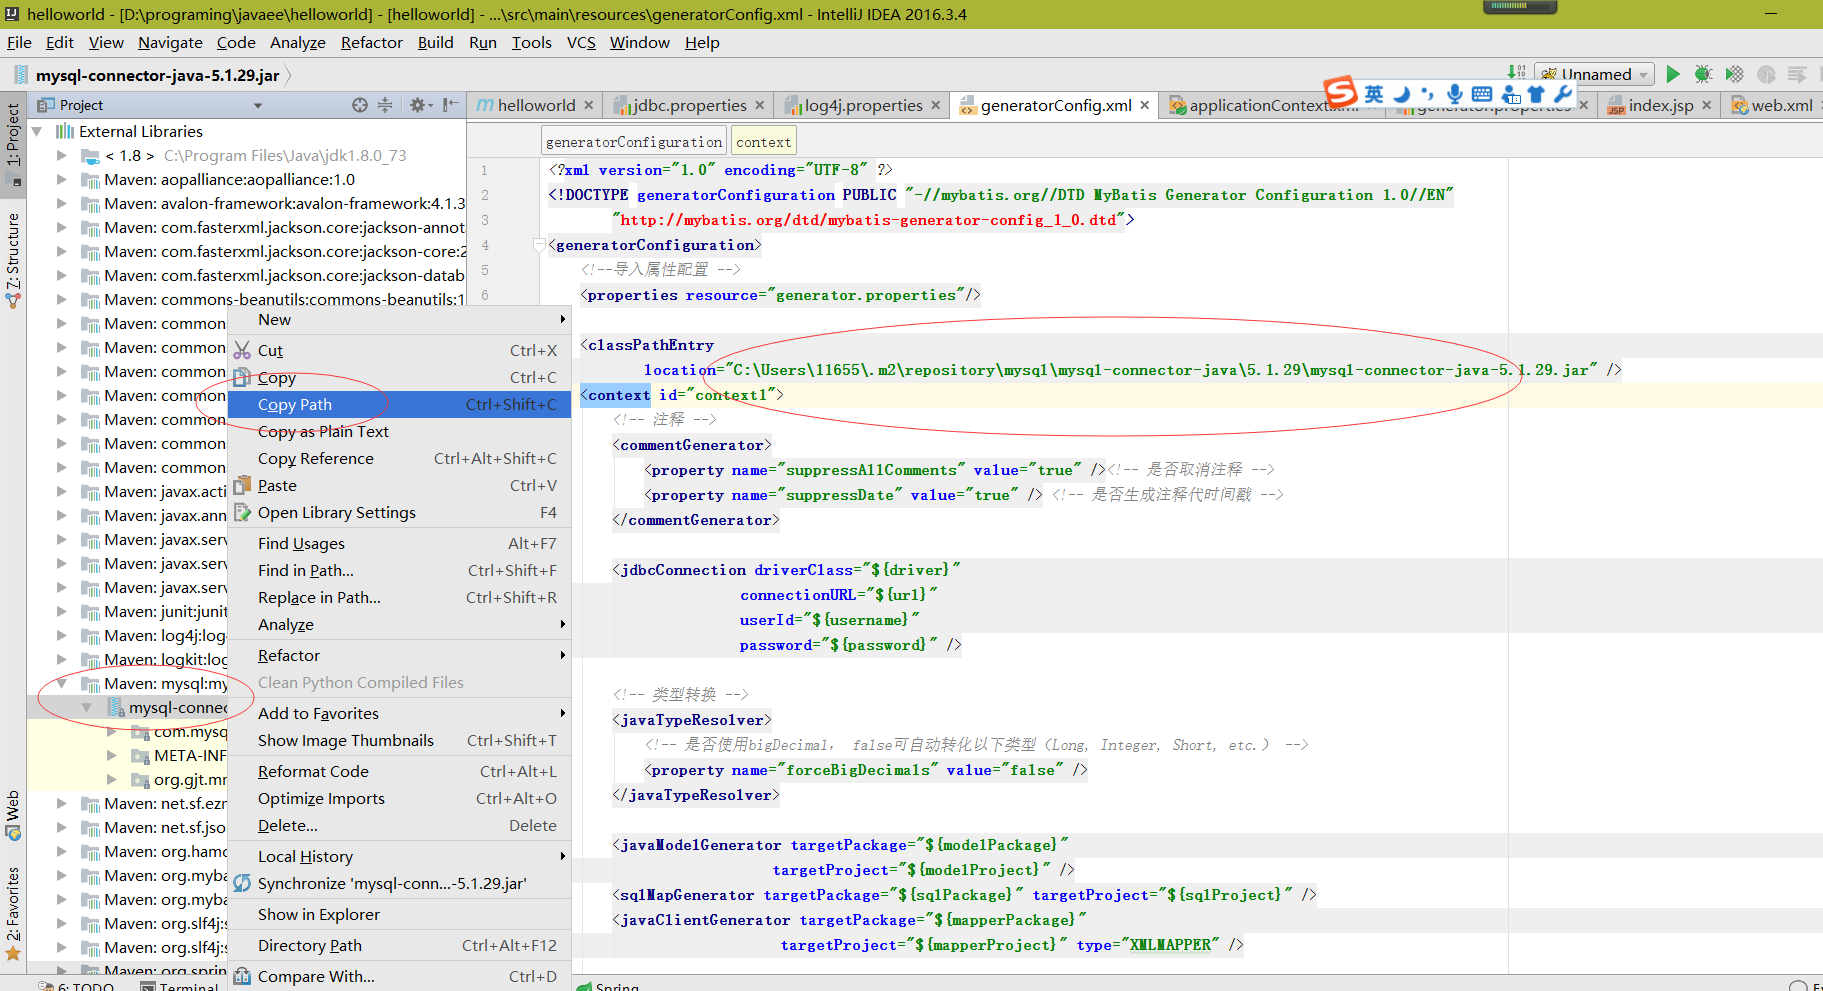Image resolution: width=1823 pixels, height=991 pixels.
Task: Select Compare With... in context menu
Action: (x=400, y=976)
